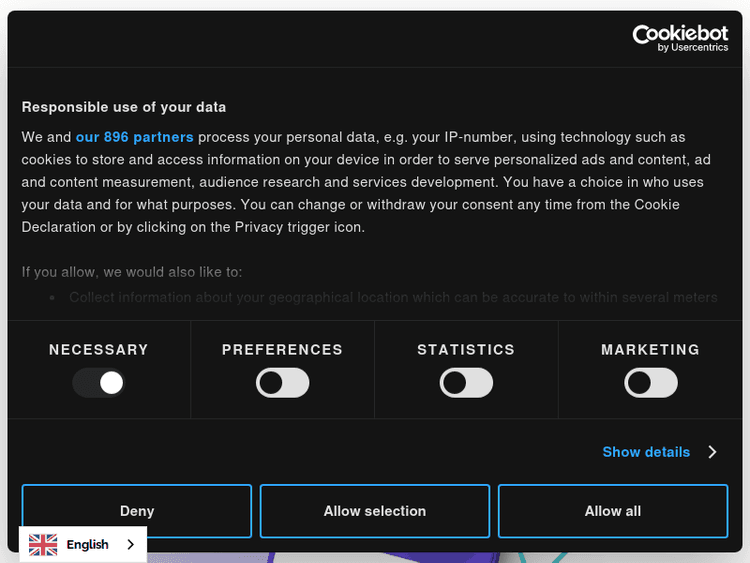
Task: Expand details using the right chevron arrow
Action: [x=713, y=452]
